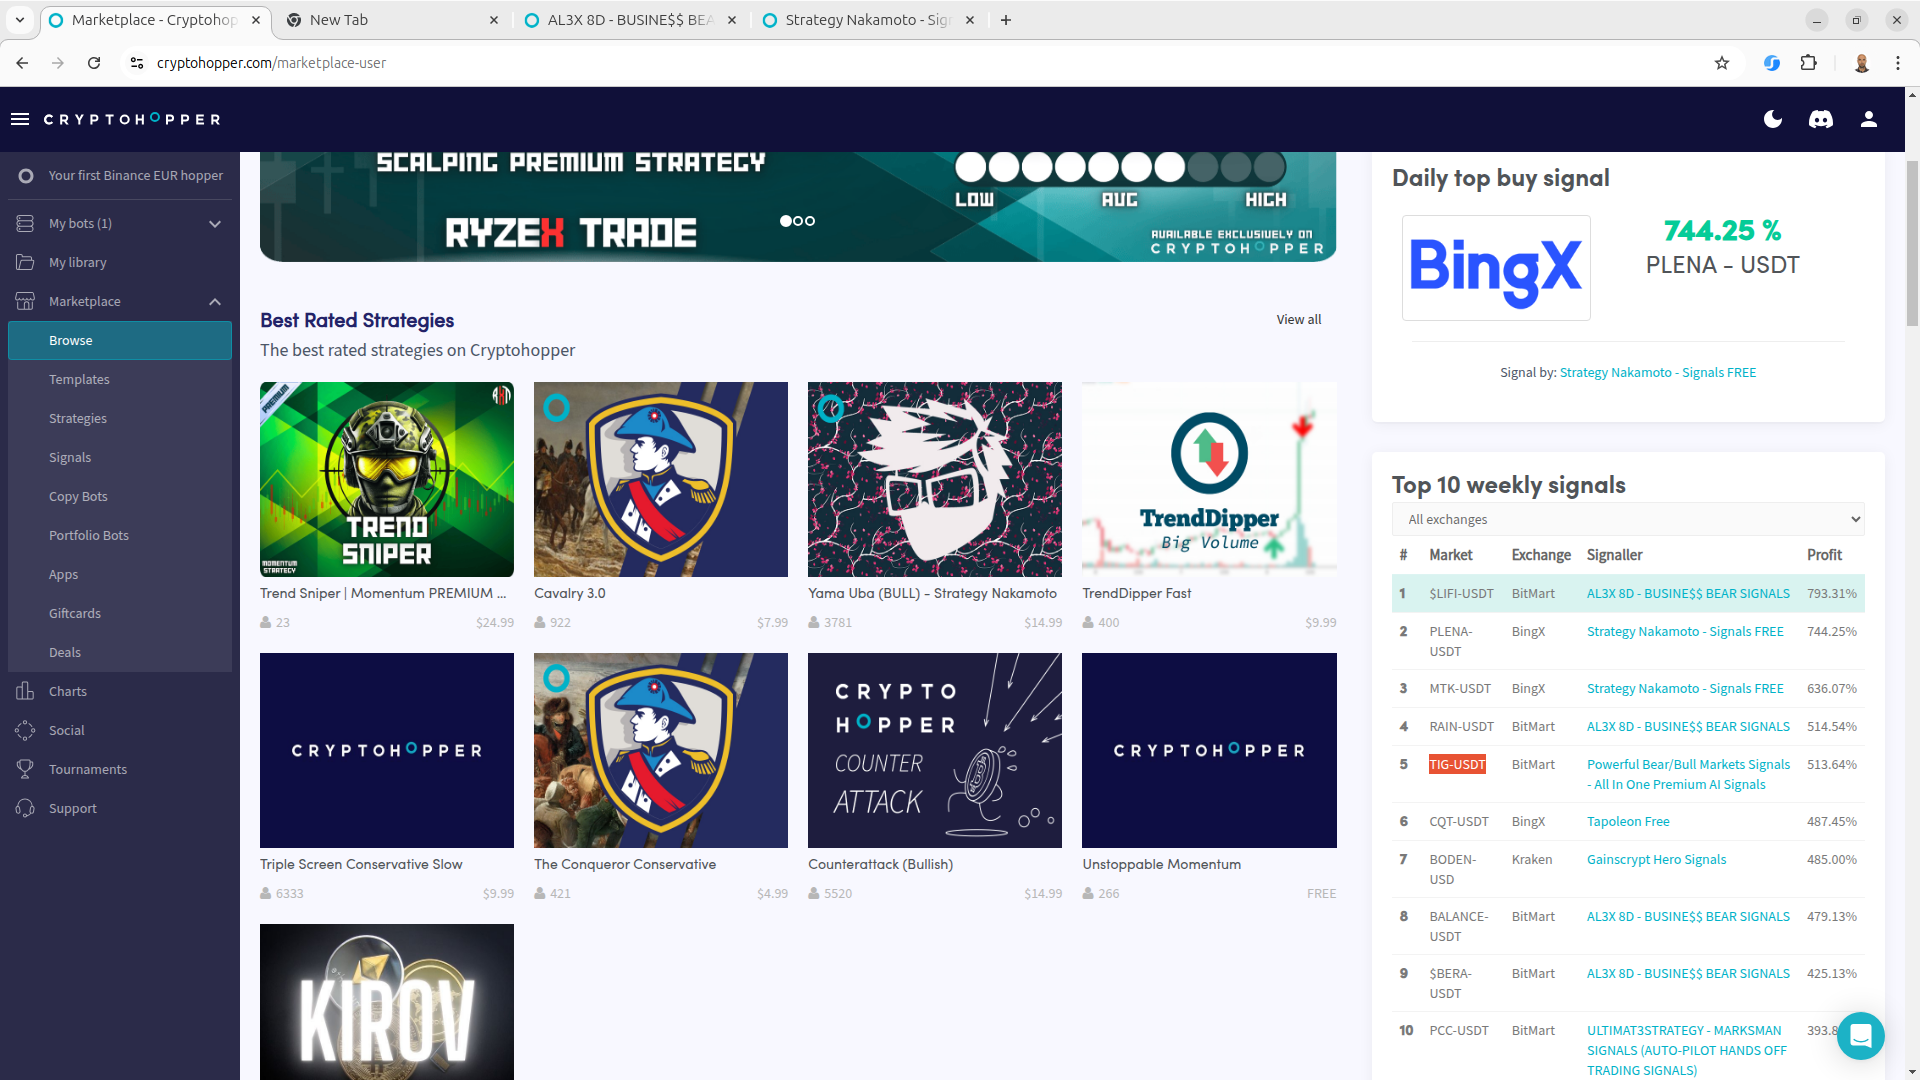
Task: Select the second banner carousel dot
Action: pos(798,221)
